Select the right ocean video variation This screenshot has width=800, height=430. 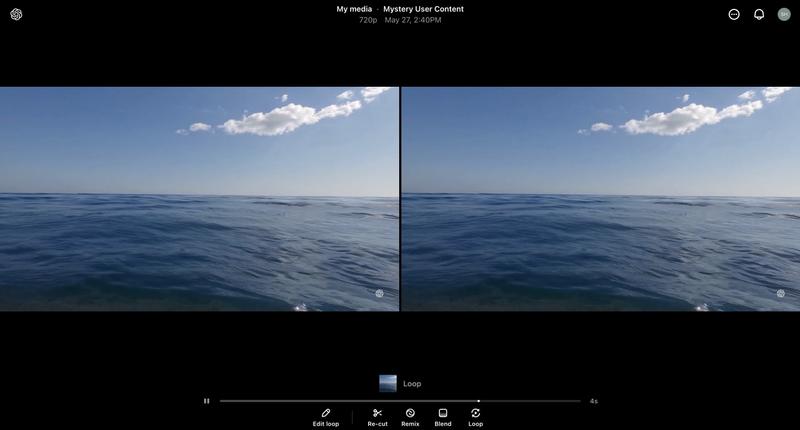tap(601, 198)
